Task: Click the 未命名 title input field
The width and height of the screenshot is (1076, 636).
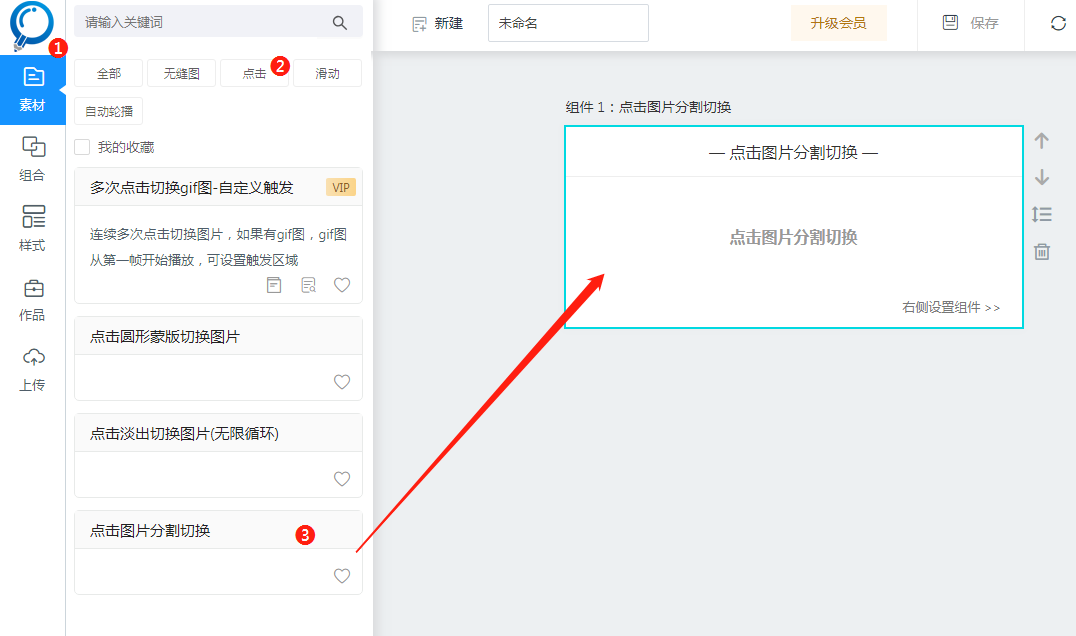Action: click(568, 23)
